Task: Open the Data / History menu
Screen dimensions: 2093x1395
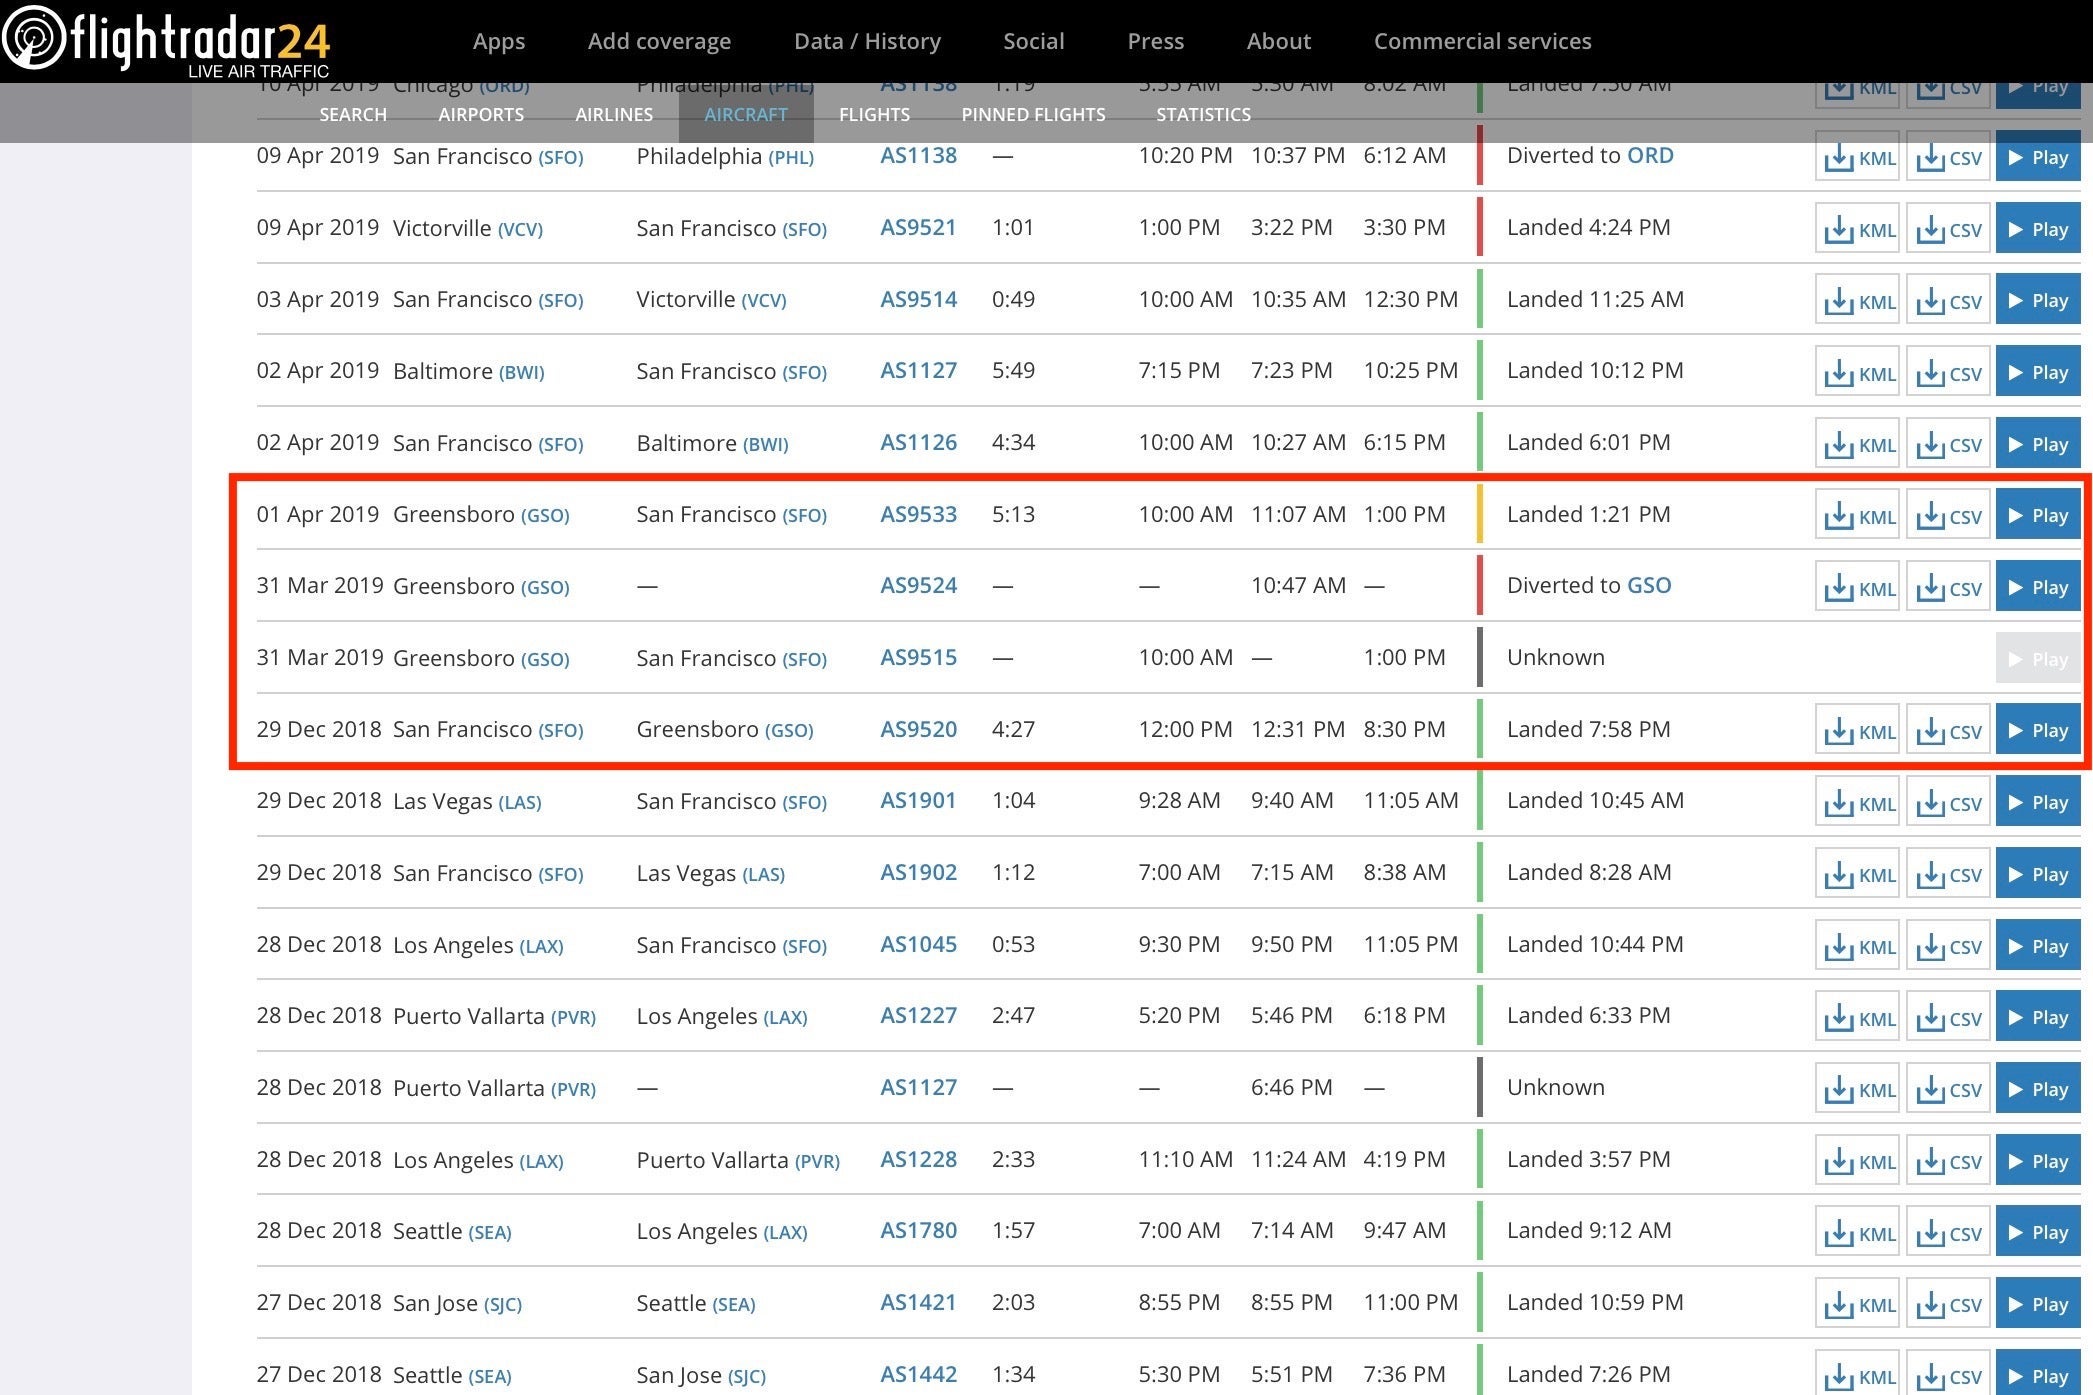Action: coord(867,41)
